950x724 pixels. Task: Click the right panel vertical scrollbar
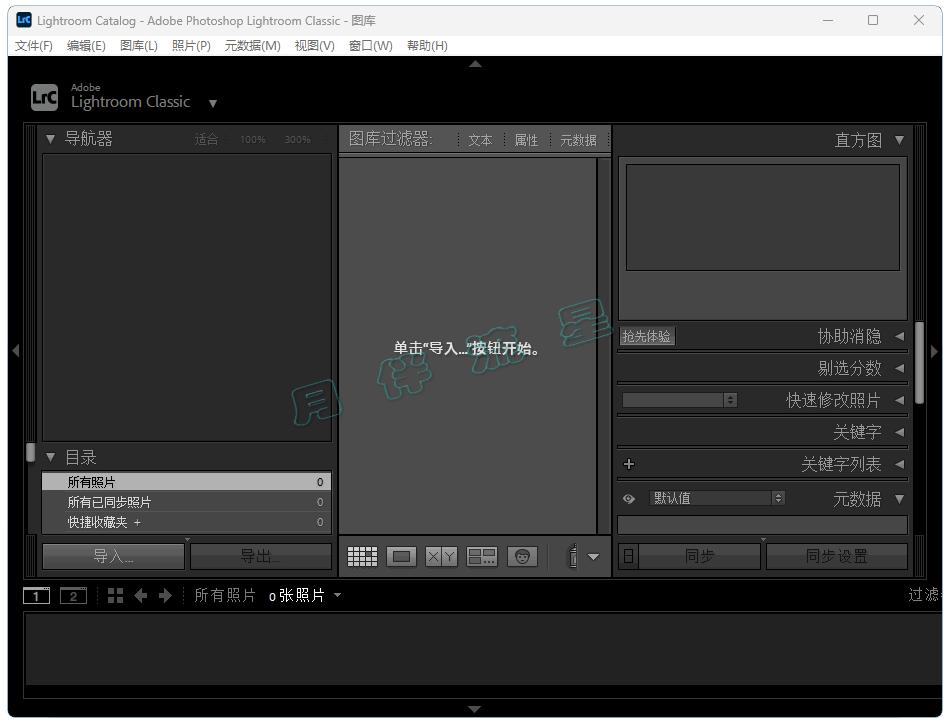(919, 350)
